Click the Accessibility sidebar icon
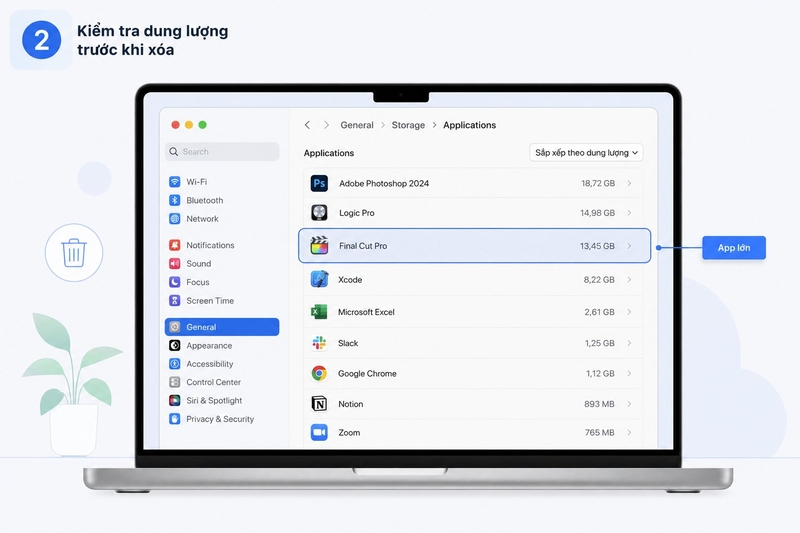This screenshot has height=533, width=800. pyautogui.click(x=174, y=364)
